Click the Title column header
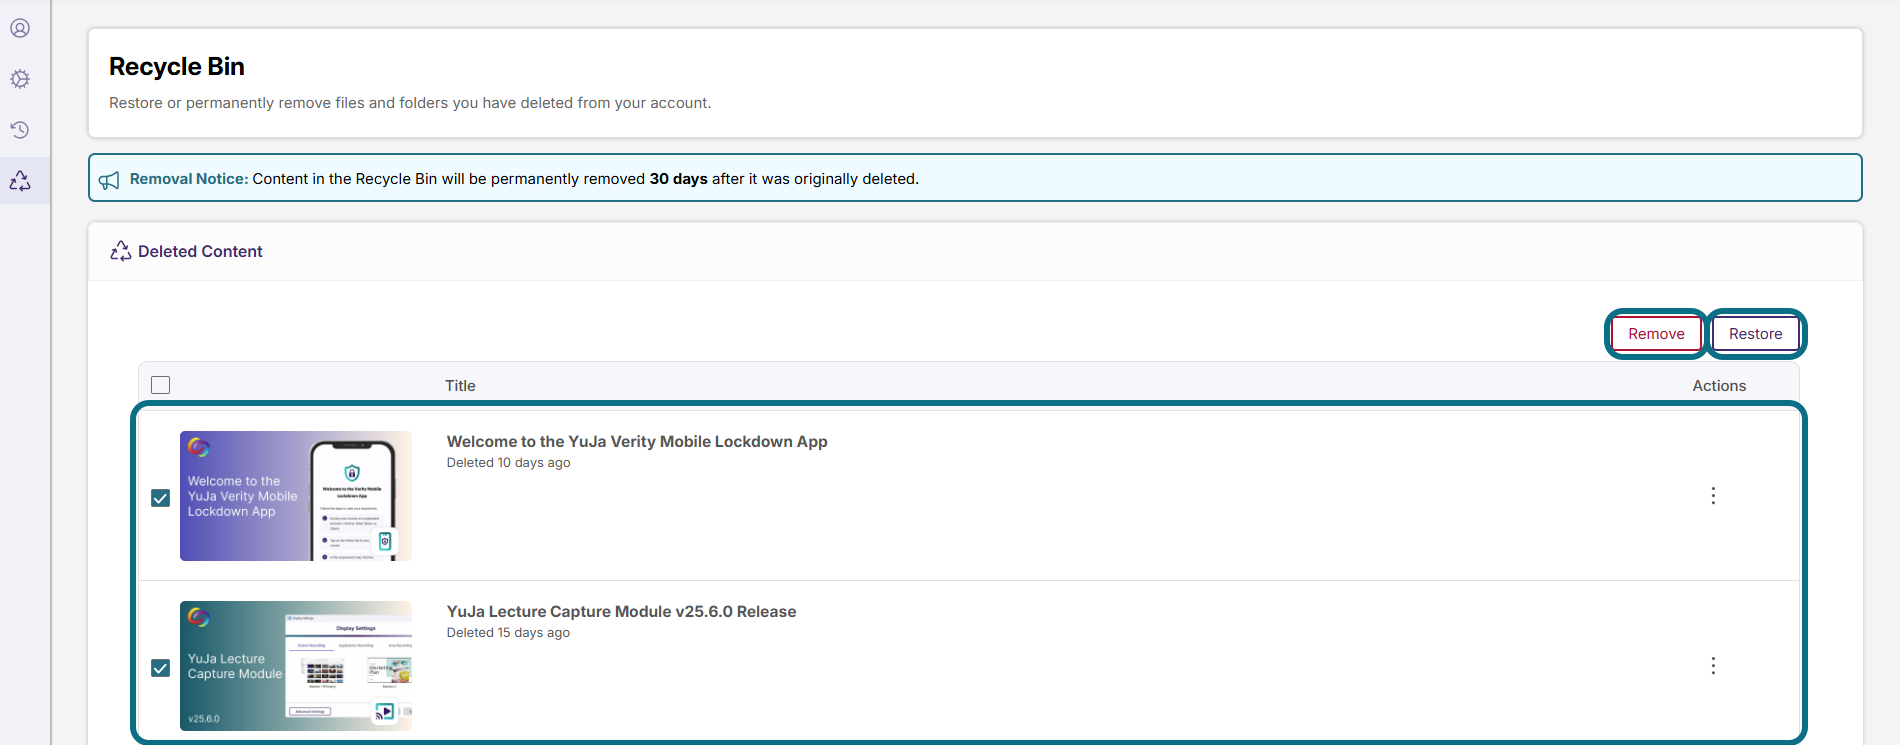Image resolution: width=1900 pixels, height=745 pixels. click(x=460, y=386)
